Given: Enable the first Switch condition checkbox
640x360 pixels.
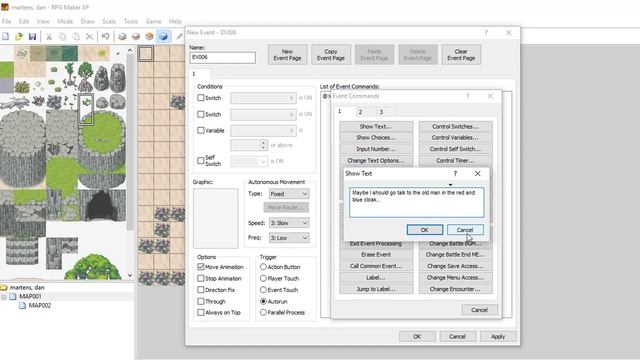Looking at the screenshot, I should (x=200, y=98).
